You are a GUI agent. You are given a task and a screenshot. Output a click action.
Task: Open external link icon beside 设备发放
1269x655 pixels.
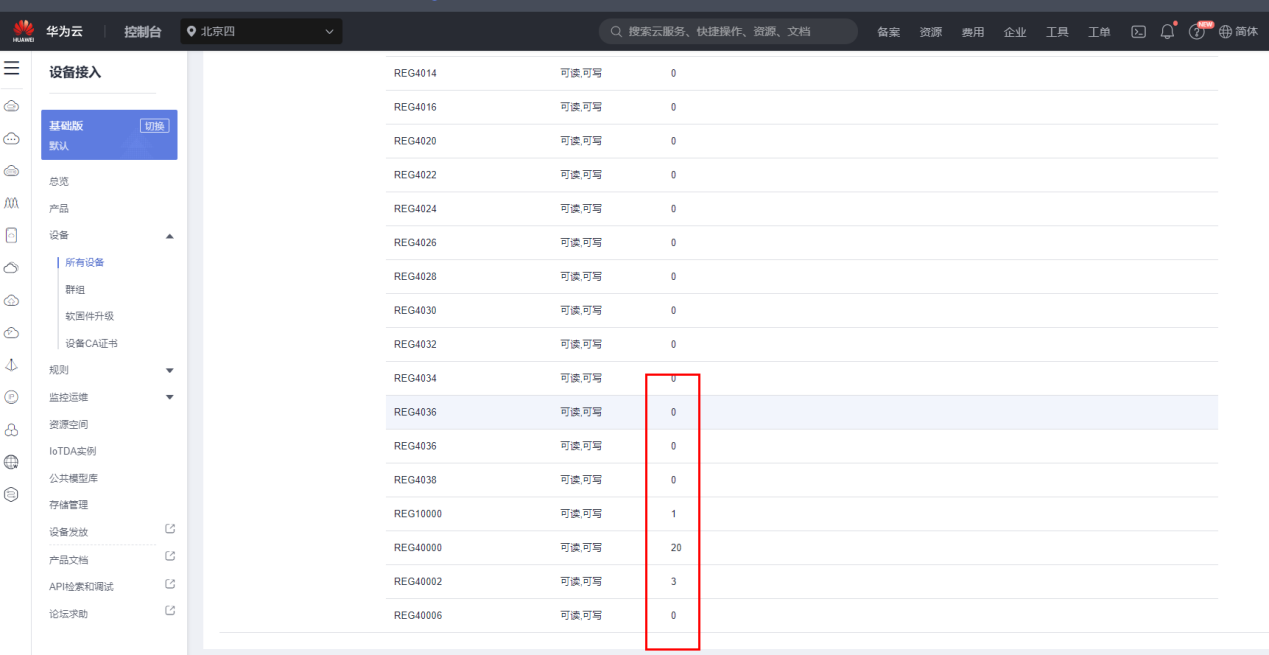170,529
